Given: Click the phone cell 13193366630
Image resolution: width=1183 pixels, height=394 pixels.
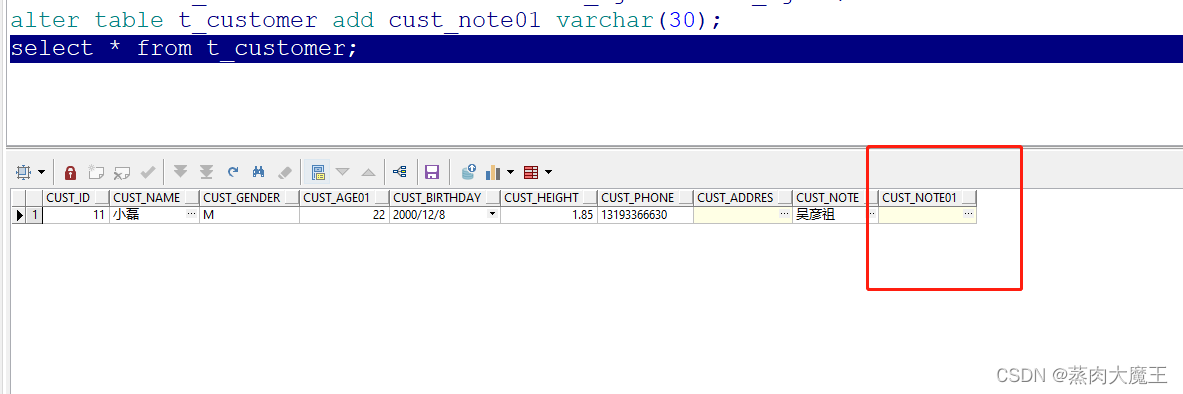Looking at the screenshot, I should click(646, 215).
